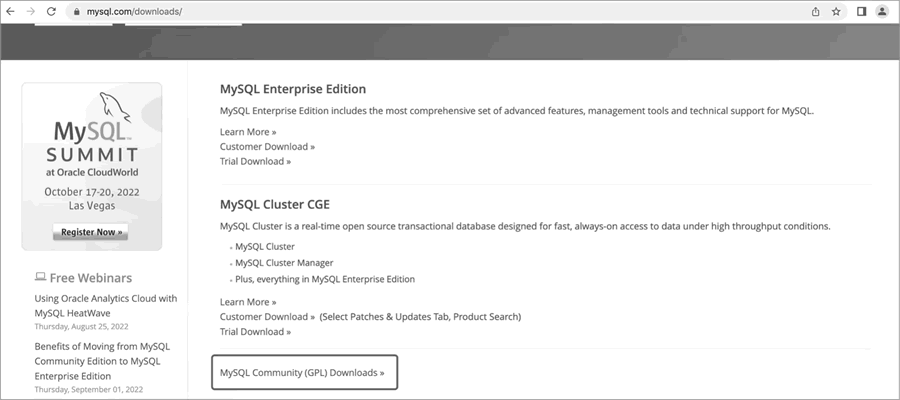
Task: Click the 'Thursday, September 01, 2022' date
Action: [x=88, y=389]
